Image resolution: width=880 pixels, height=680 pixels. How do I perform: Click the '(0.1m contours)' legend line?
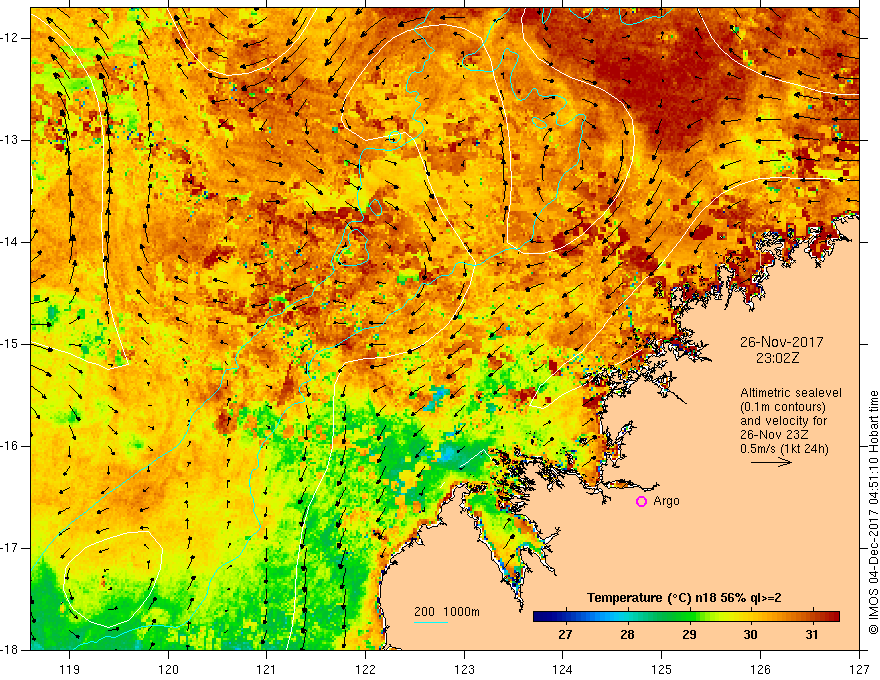[x=782, y=407]
